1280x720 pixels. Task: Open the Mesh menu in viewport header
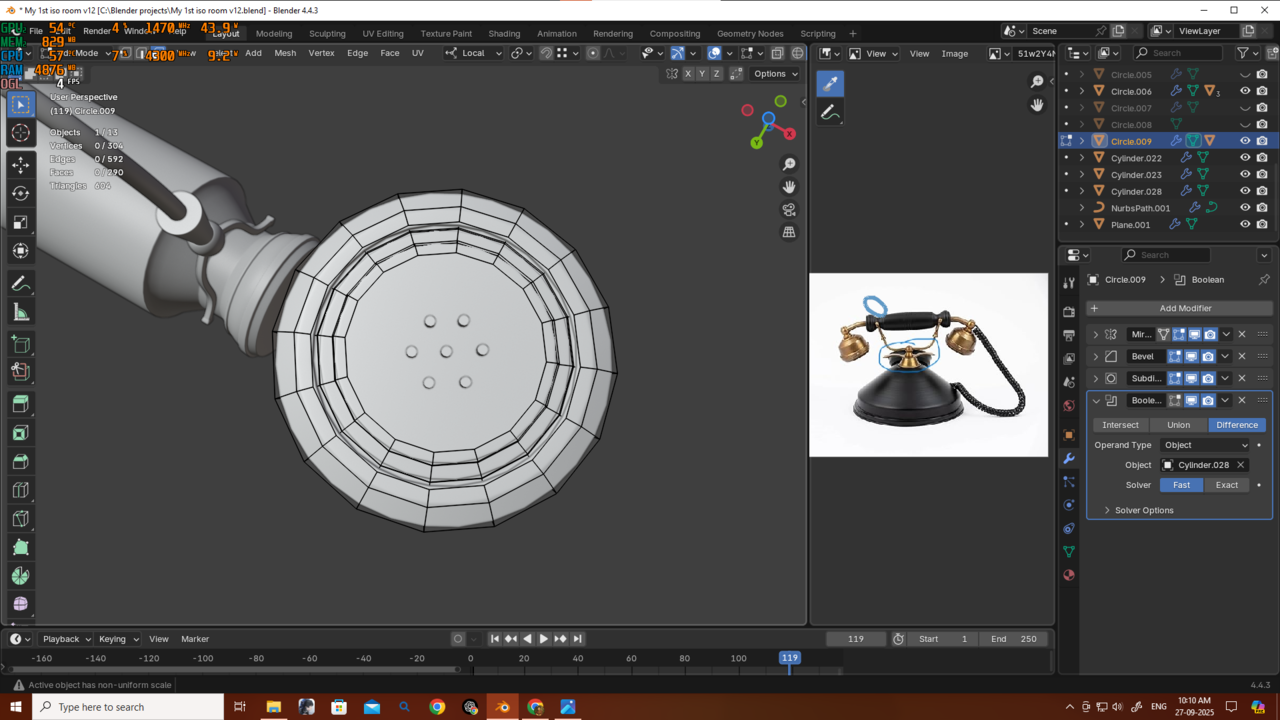pyautogui.click(x=285, y=53)
